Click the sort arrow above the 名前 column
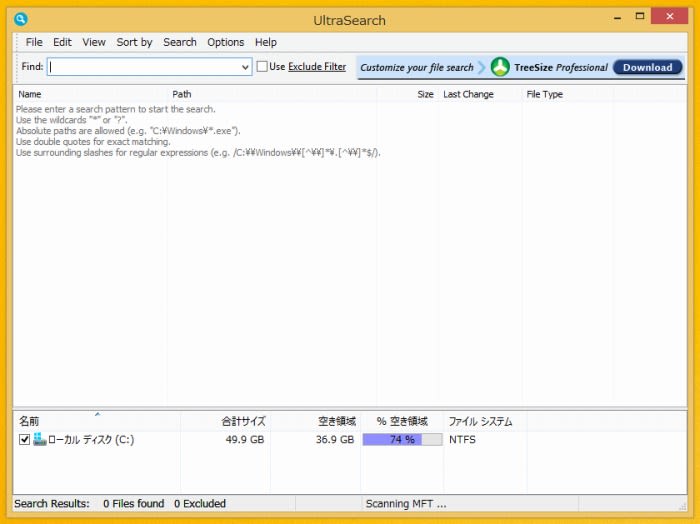Screen dimensions: 700x524 tap(97, 413)
